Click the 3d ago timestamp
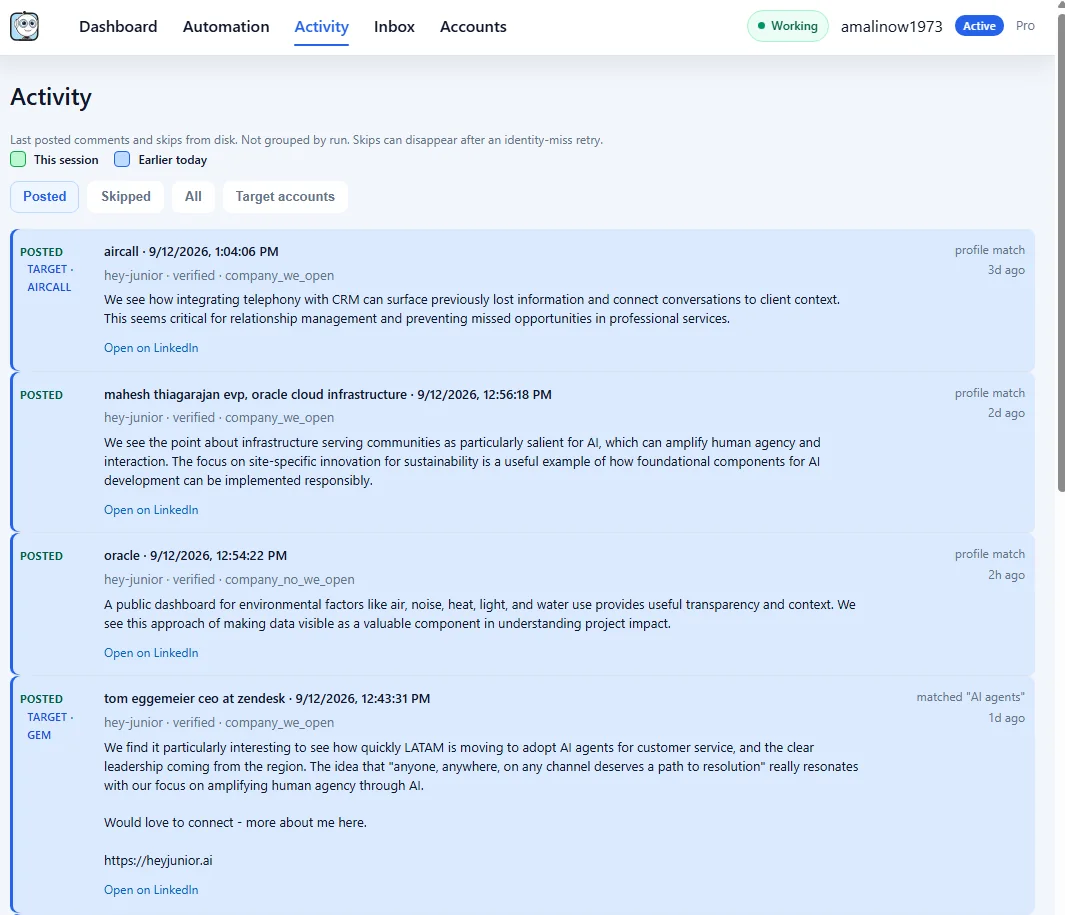The width and height of the screenshot is (1065, 915). 1006,270
